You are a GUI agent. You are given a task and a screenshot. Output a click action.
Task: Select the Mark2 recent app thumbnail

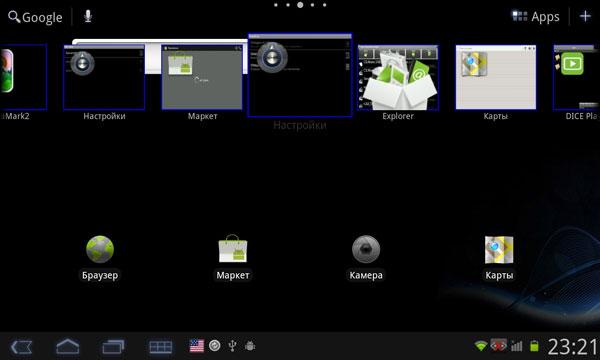pos(23,77)
